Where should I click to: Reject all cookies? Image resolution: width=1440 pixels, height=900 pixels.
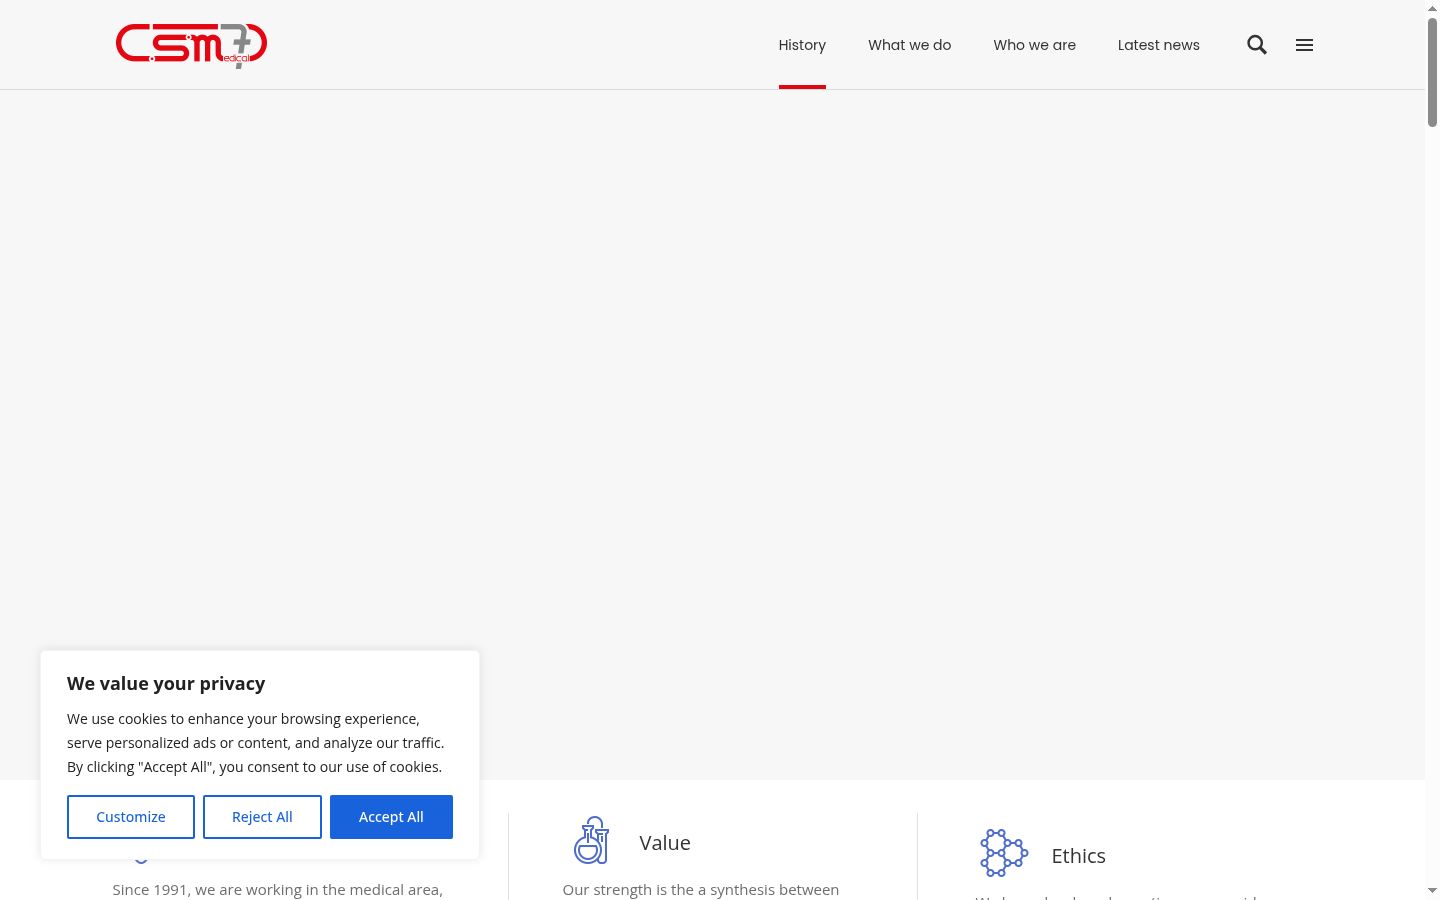click(262, 817)
